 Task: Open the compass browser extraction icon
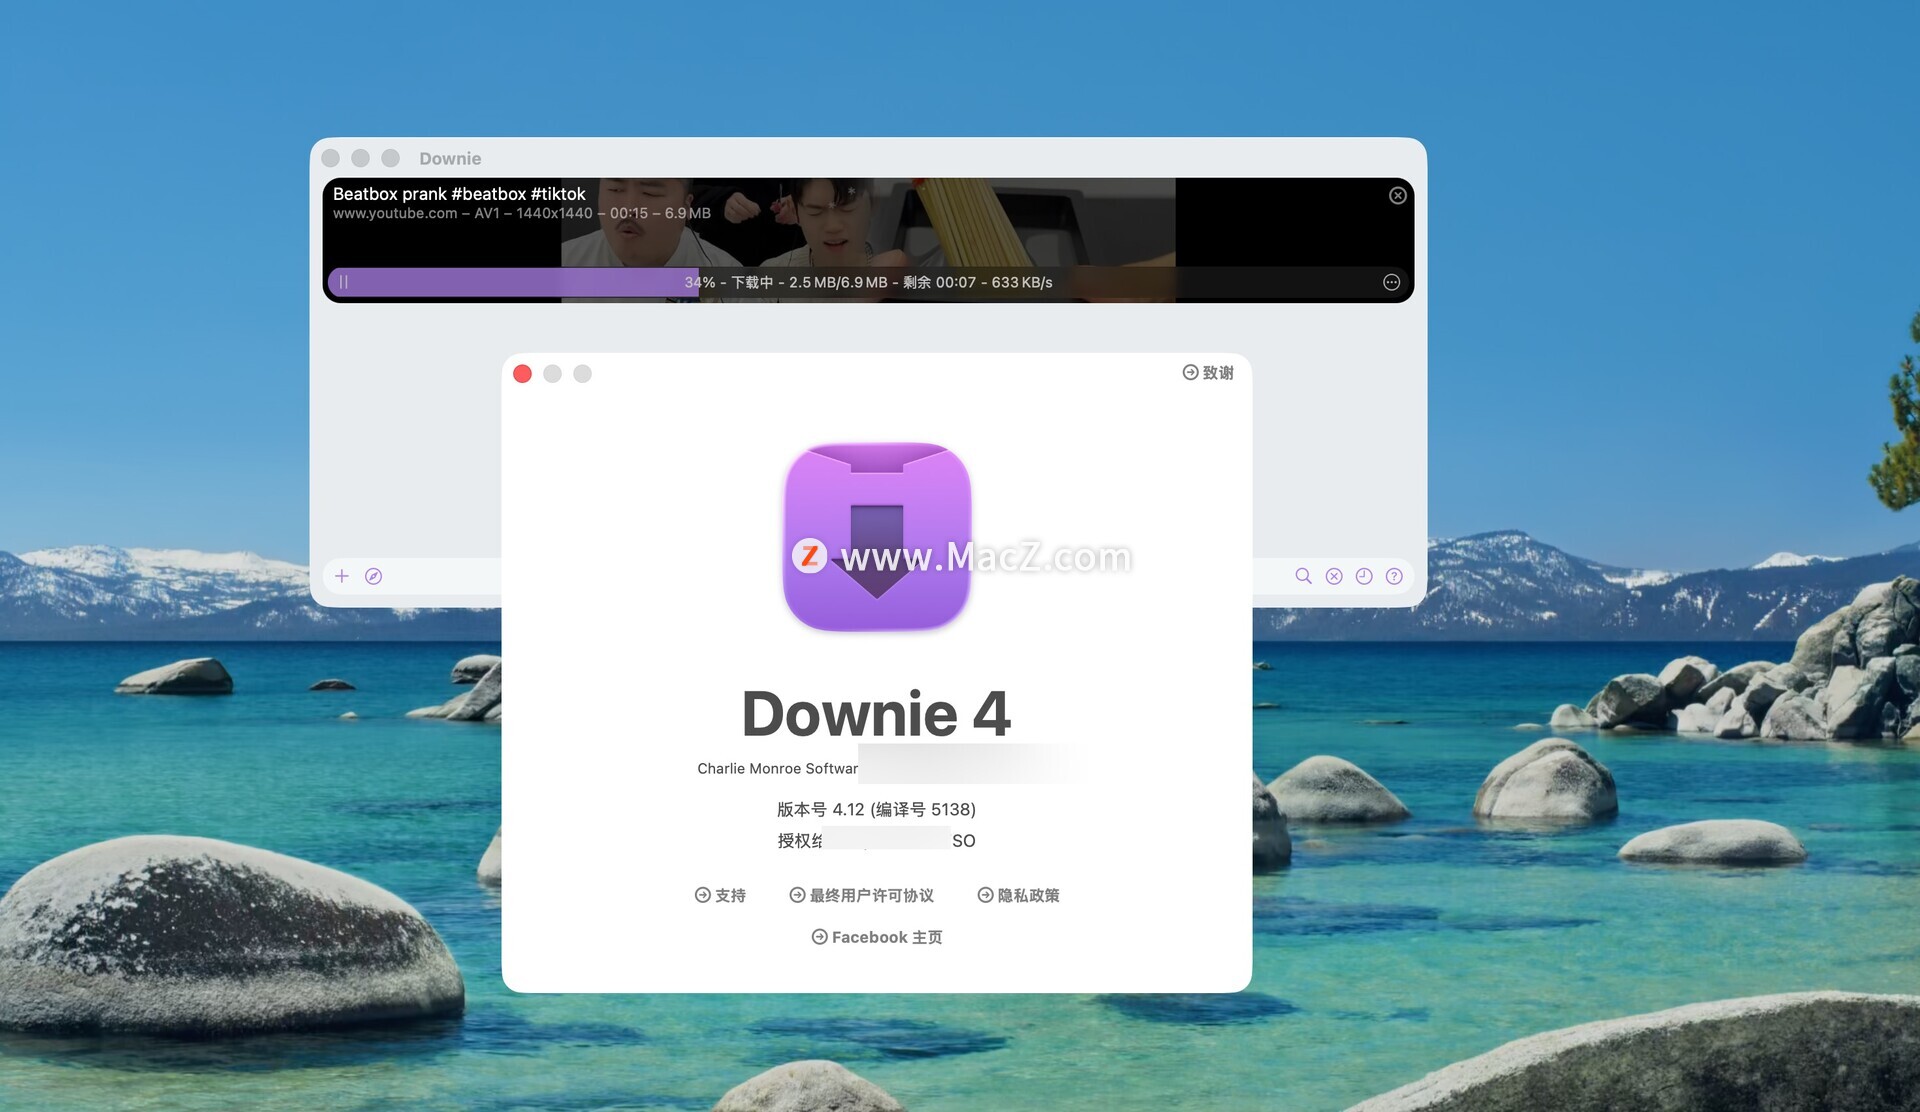click(374, 576)
